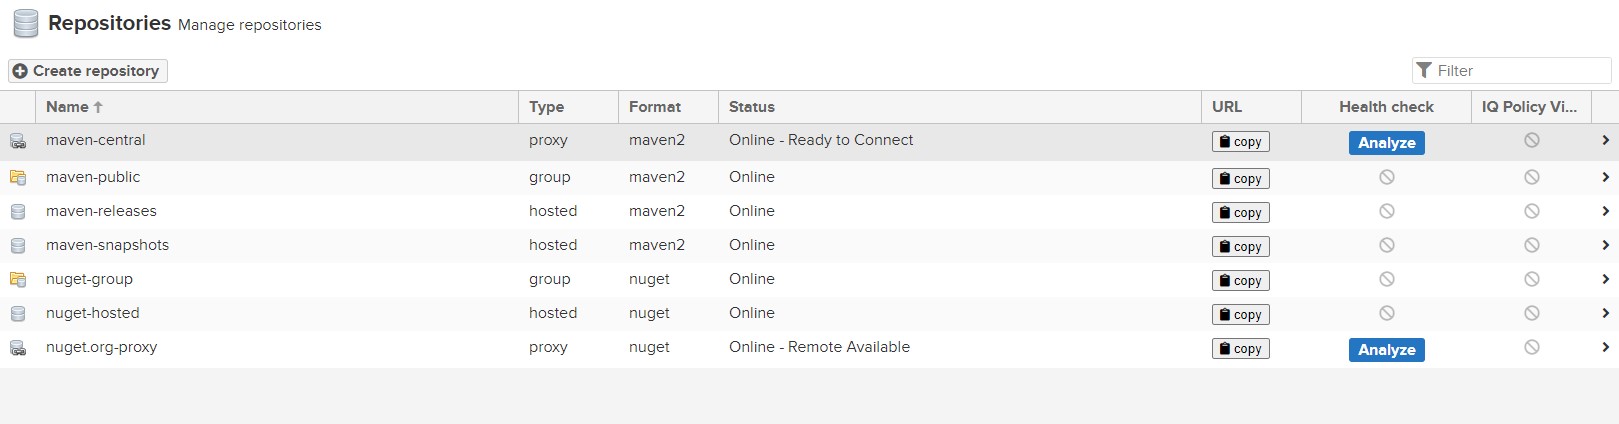Click the maven-public group folder icon
Viewport: 1619px width, 424px height.
coord(18,178)
